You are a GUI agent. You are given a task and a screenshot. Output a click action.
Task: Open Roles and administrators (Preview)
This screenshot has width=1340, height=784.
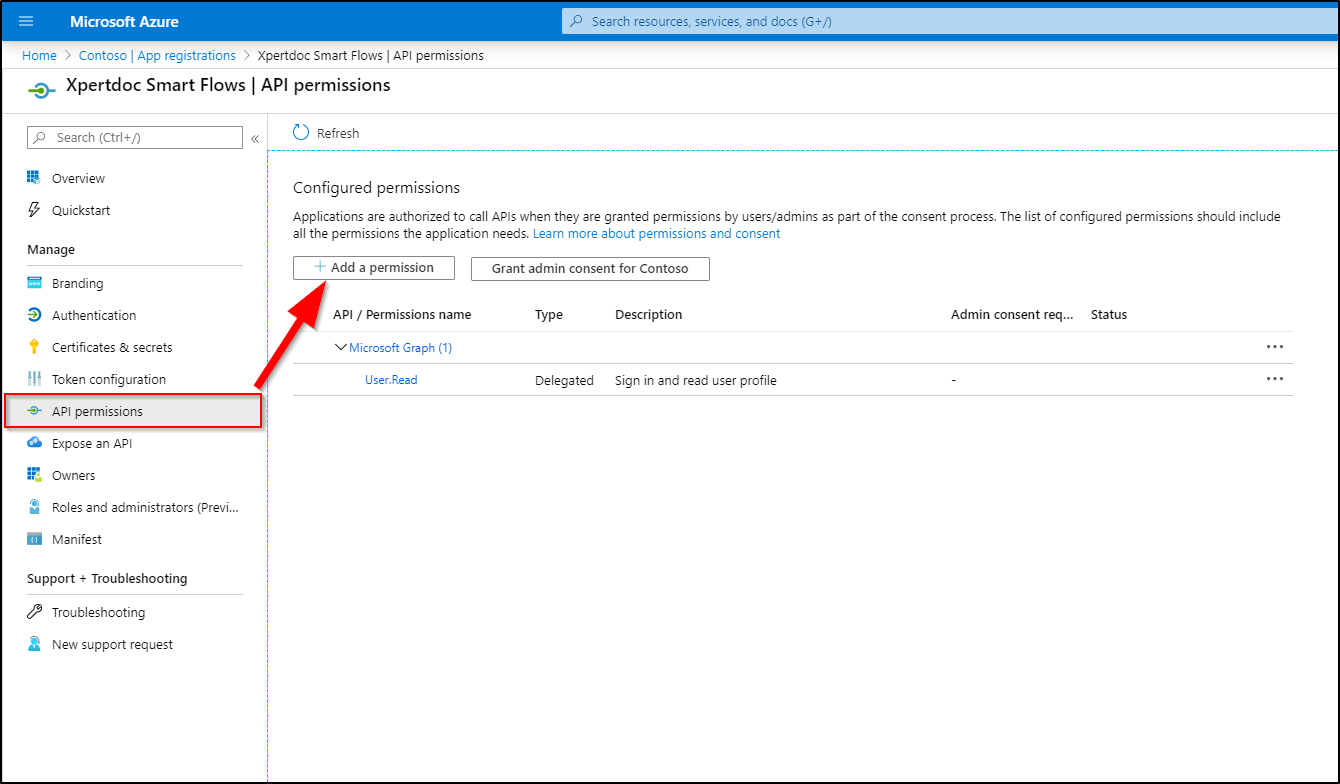145,507
